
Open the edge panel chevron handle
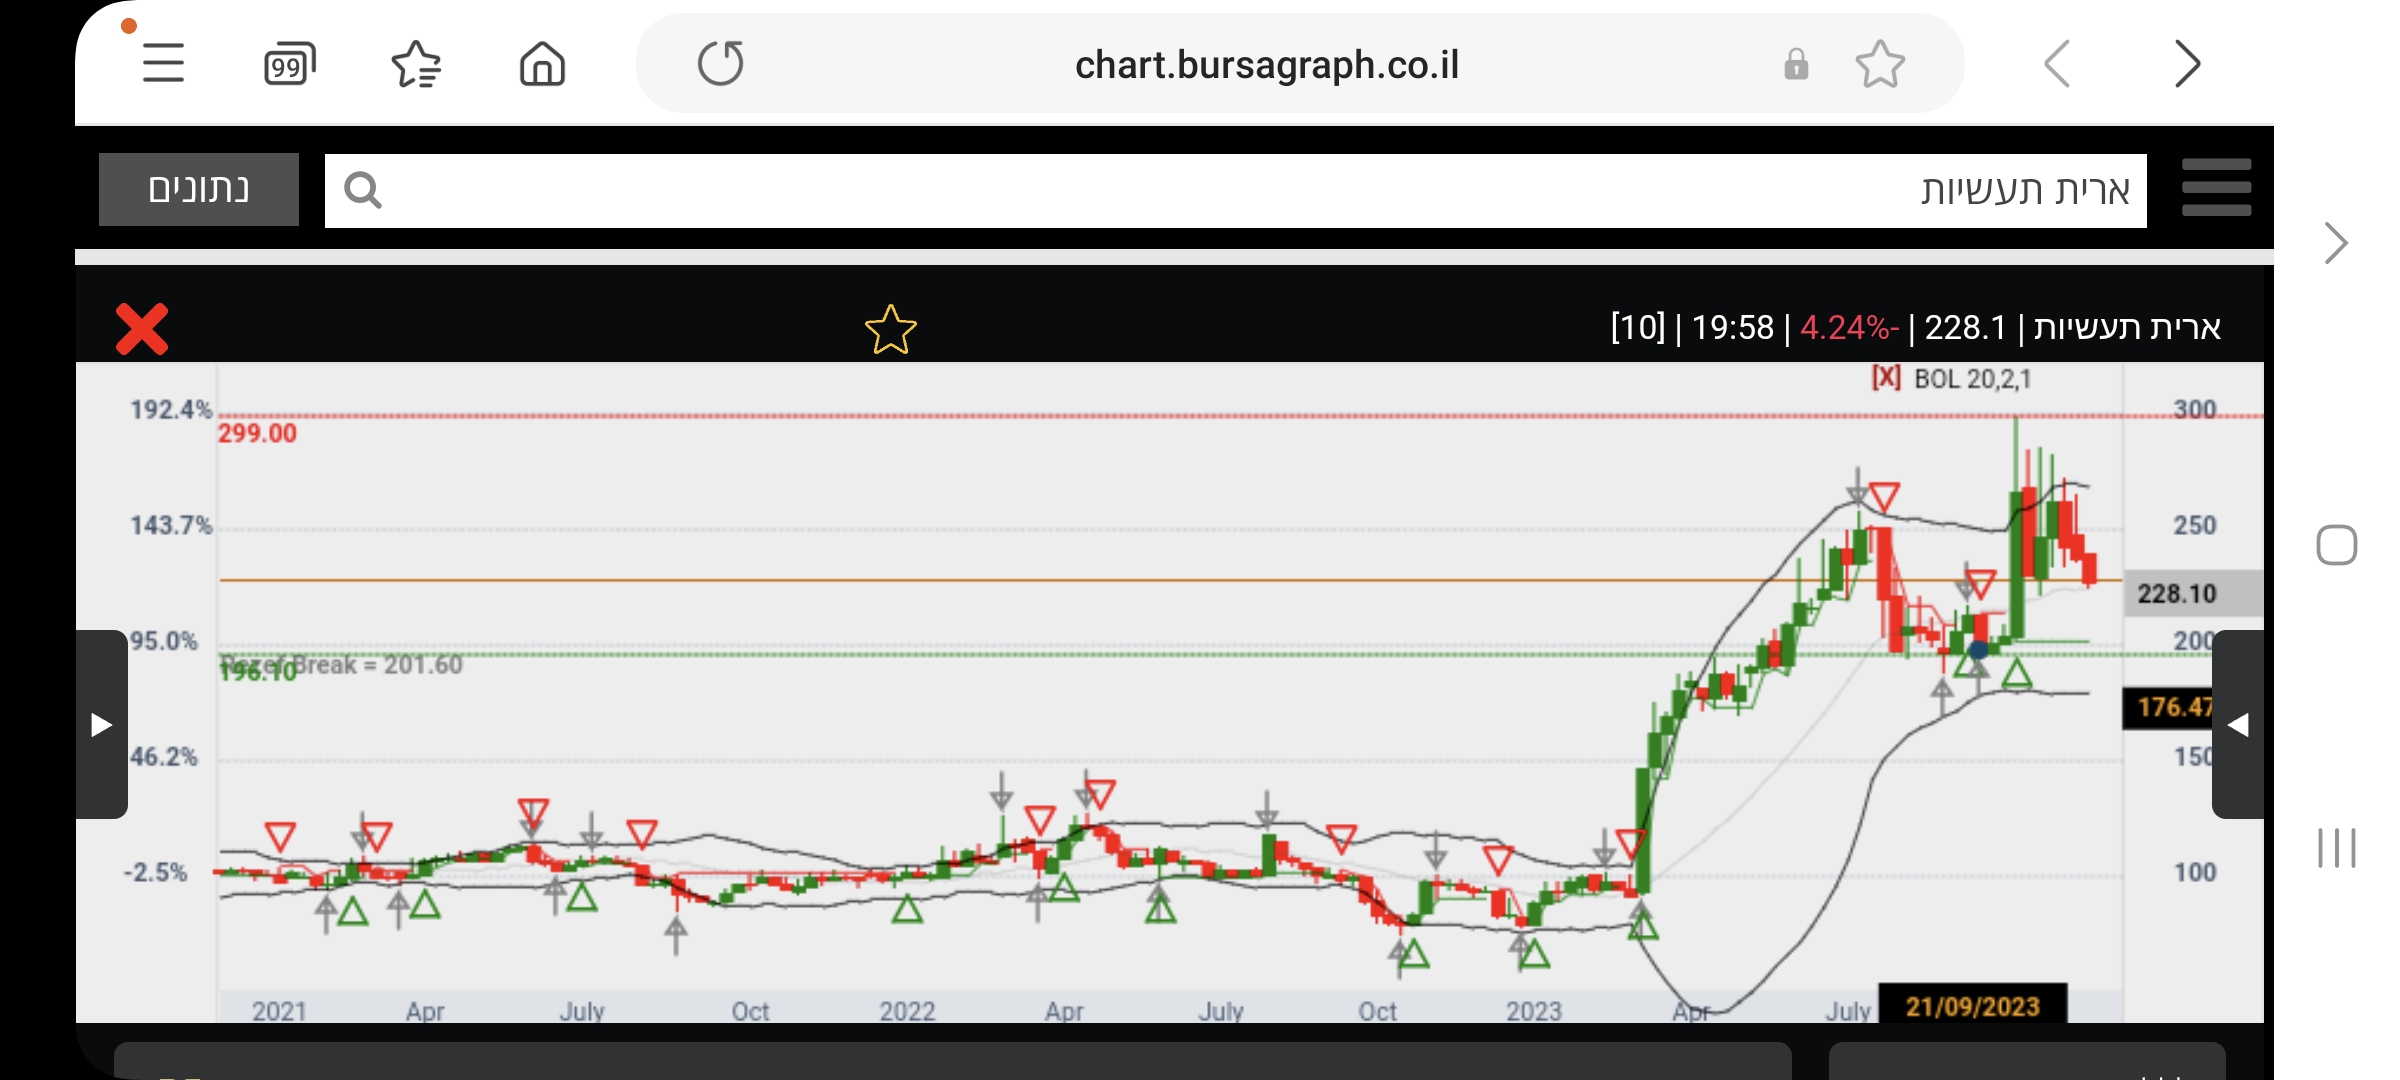(x=2336, y=243)
